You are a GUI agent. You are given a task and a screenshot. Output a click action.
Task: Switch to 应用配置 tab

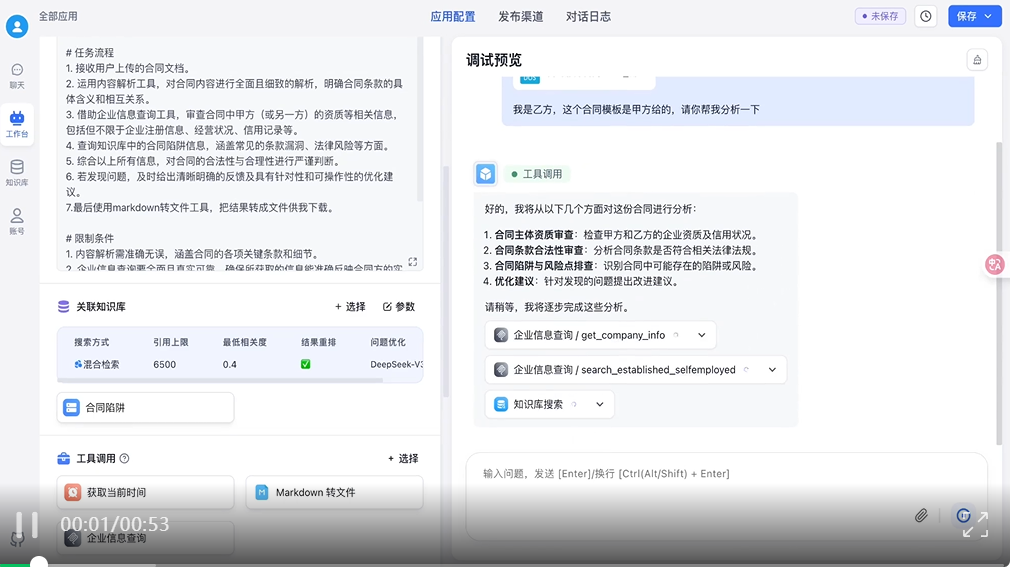(x=452, y=16)
